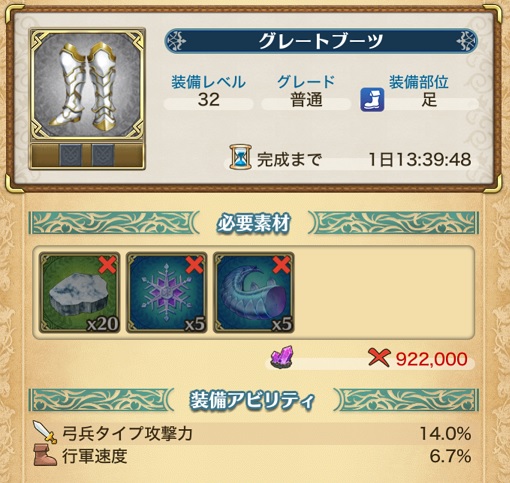Tap the グレートブーツ title banner
Viewport: 510px width, 483px height.
pyautogui.click(x=321, y=41)
